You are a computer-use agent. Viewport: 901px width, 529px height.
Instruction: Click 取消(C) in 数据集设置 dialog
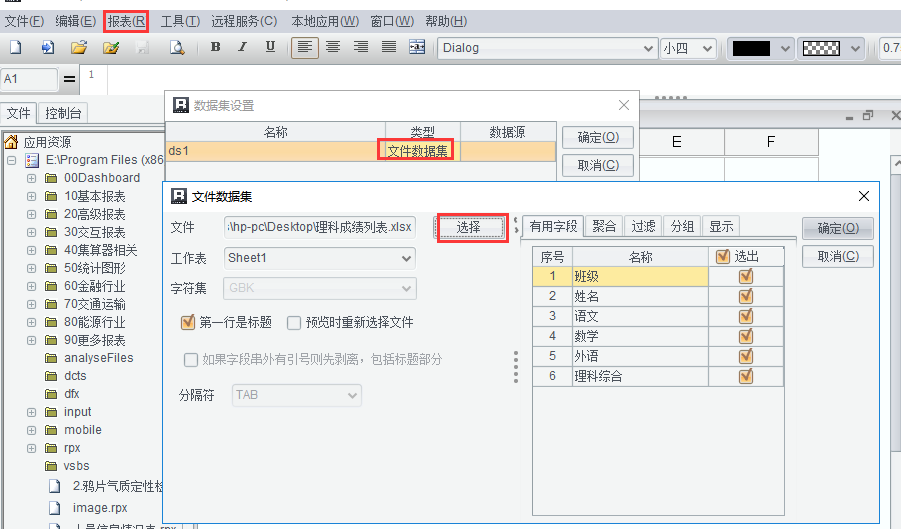(598, 165)
